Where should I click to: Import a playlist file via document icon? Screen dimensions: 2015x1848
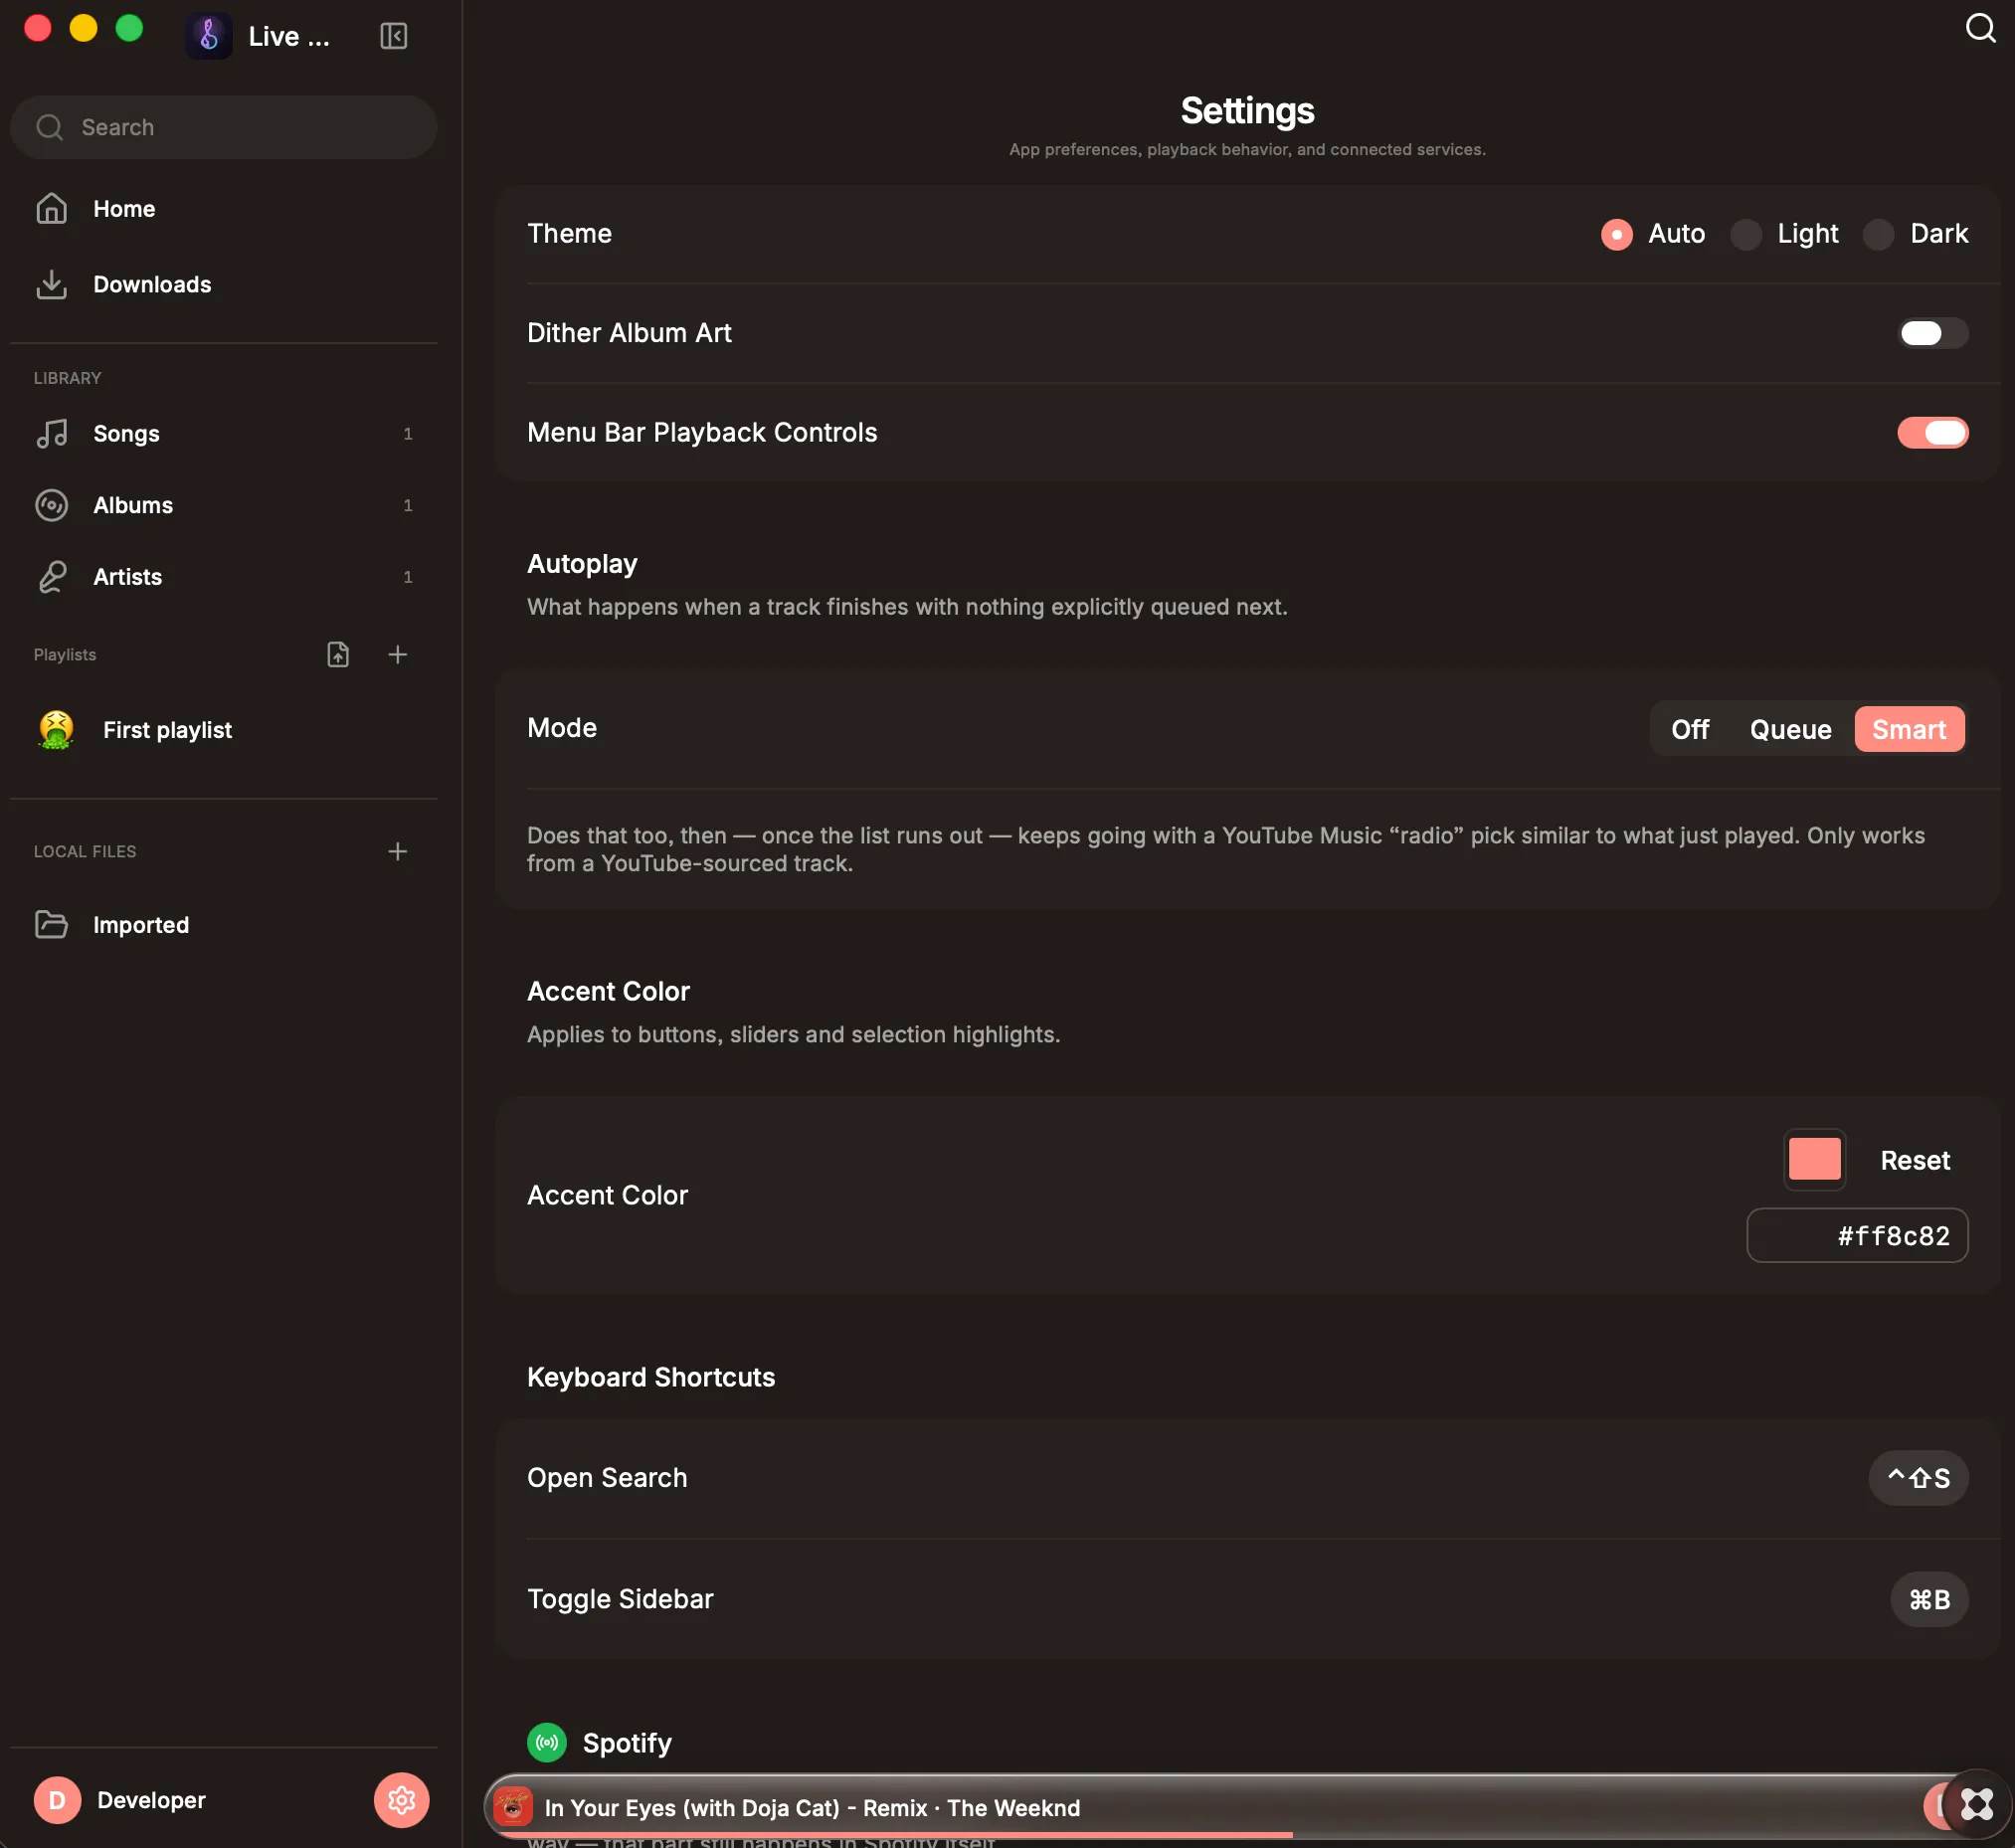pyautogui.click(x=338, y=655)
